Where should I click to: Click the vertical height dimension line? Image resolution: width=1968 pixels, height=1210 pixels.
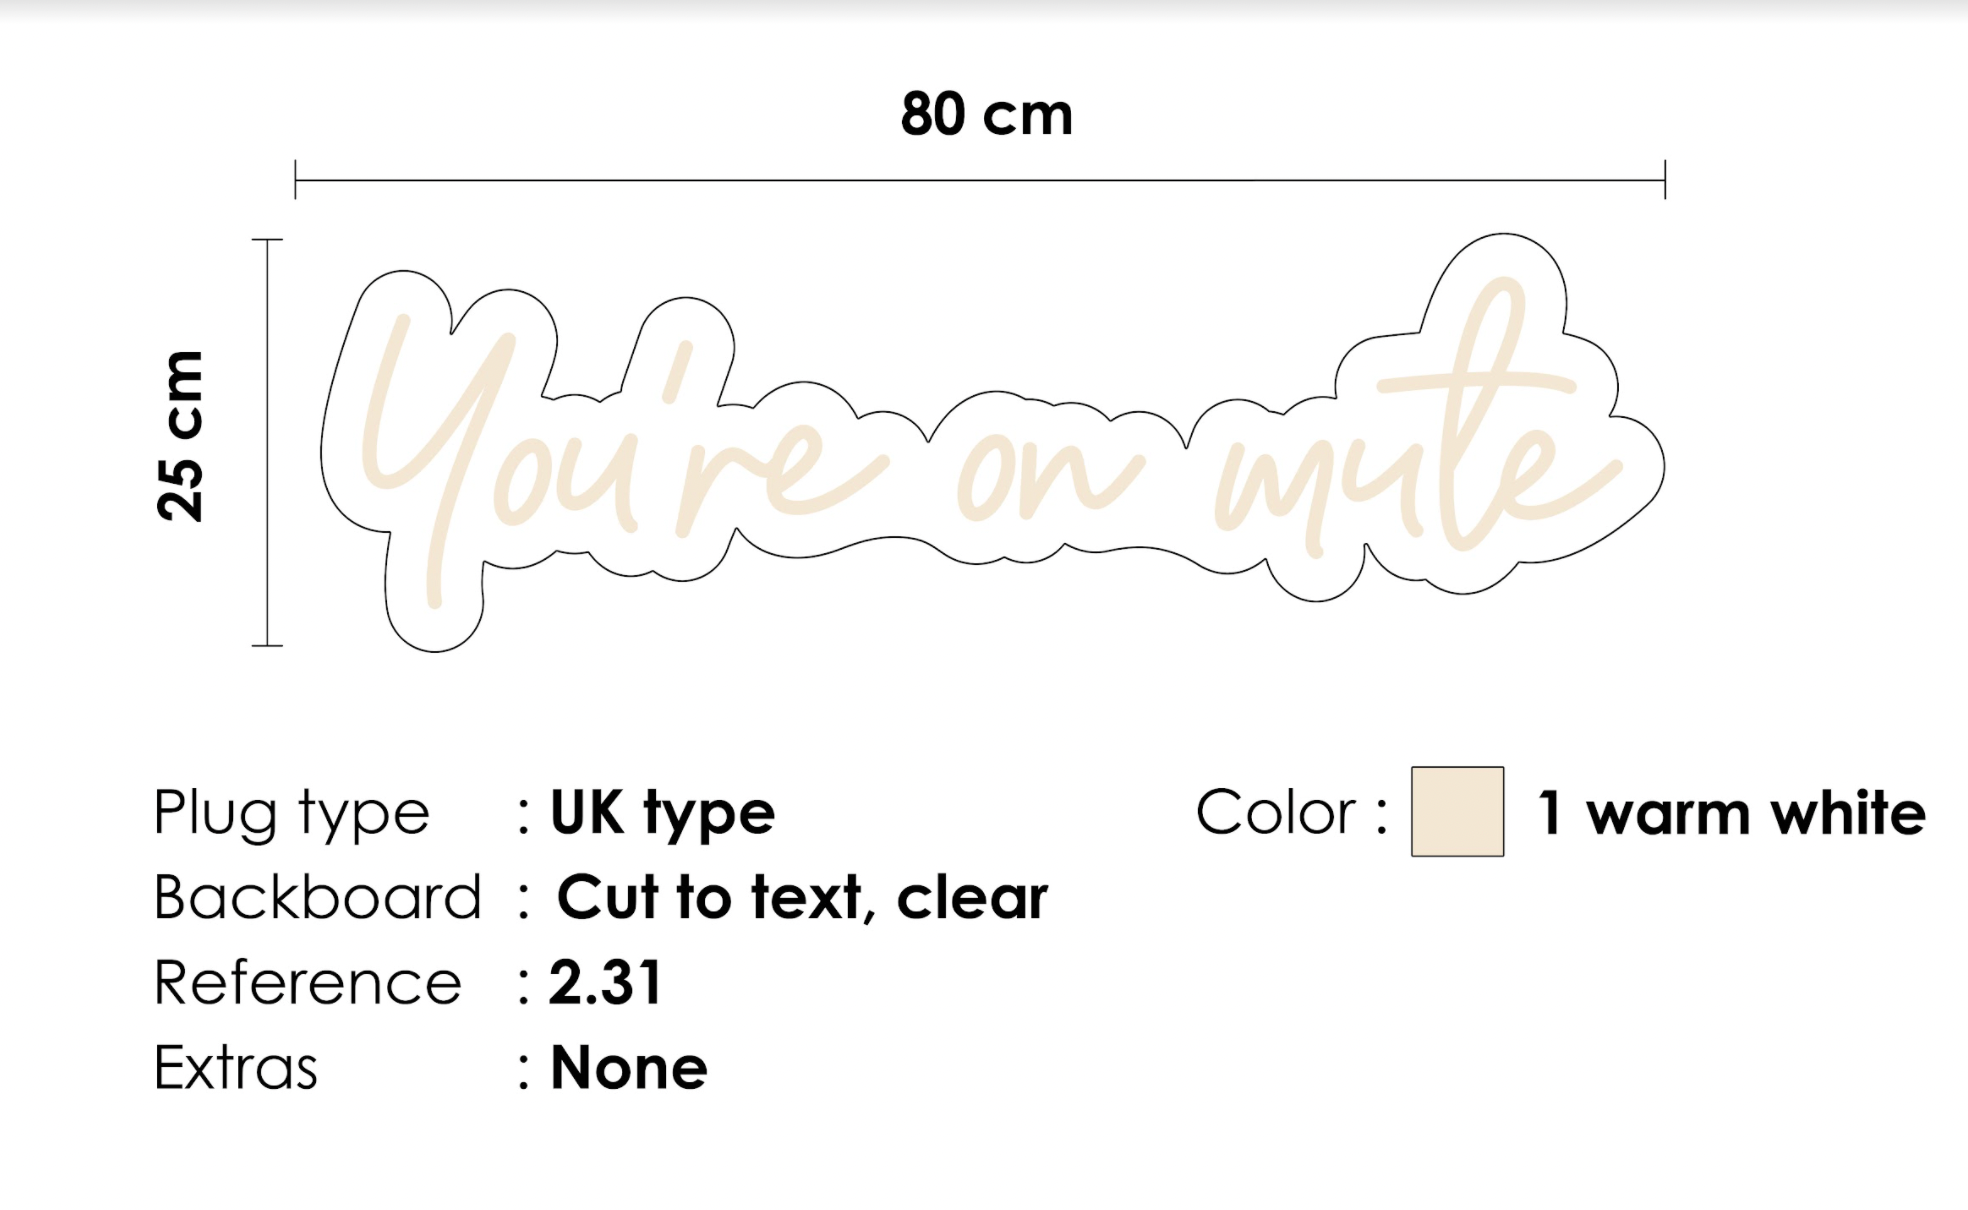point(267,443)
